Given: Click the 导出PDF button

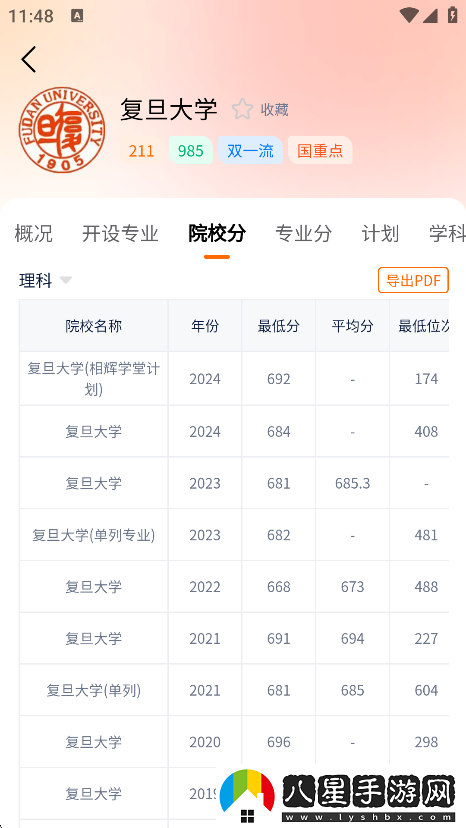Looking at the screenshot, I should point(413,280).
